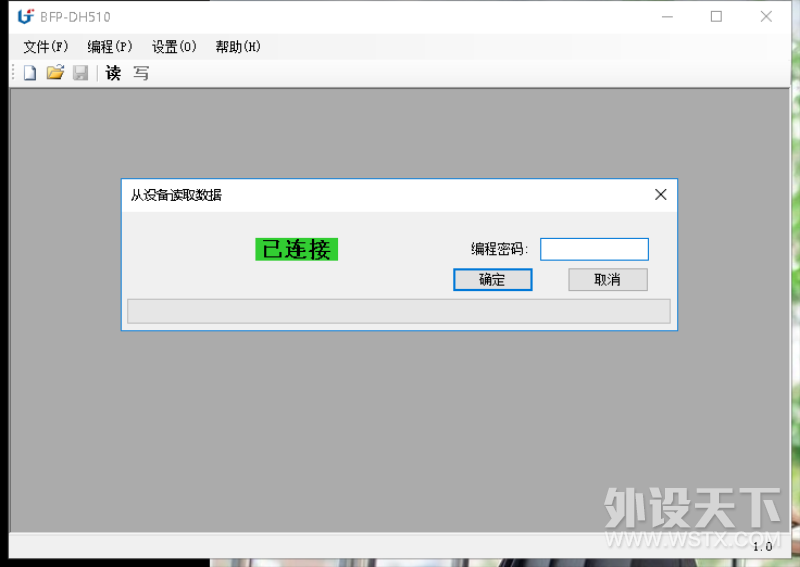Close the 从设备读取数据 dialog
This screenshot has height=567, width=800.
tap(661, 194)
